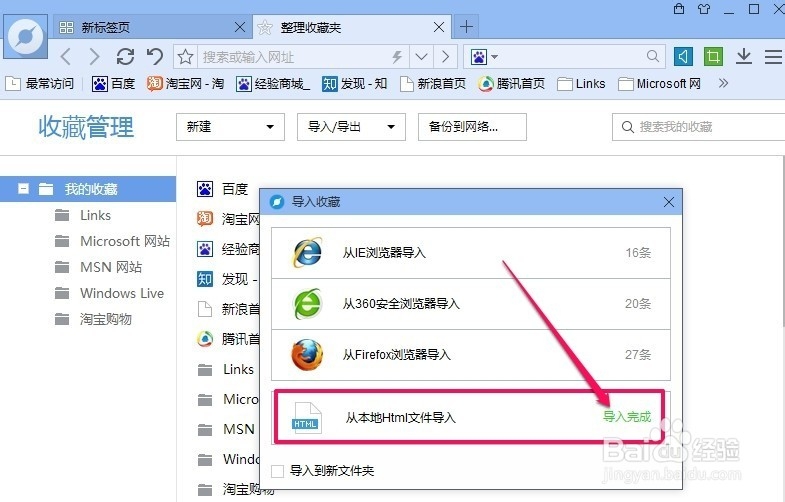Screen dimensions: 785x502
Task: Click the 备份到网络... button
Action: pyautogui.click(x=472, y=127)
